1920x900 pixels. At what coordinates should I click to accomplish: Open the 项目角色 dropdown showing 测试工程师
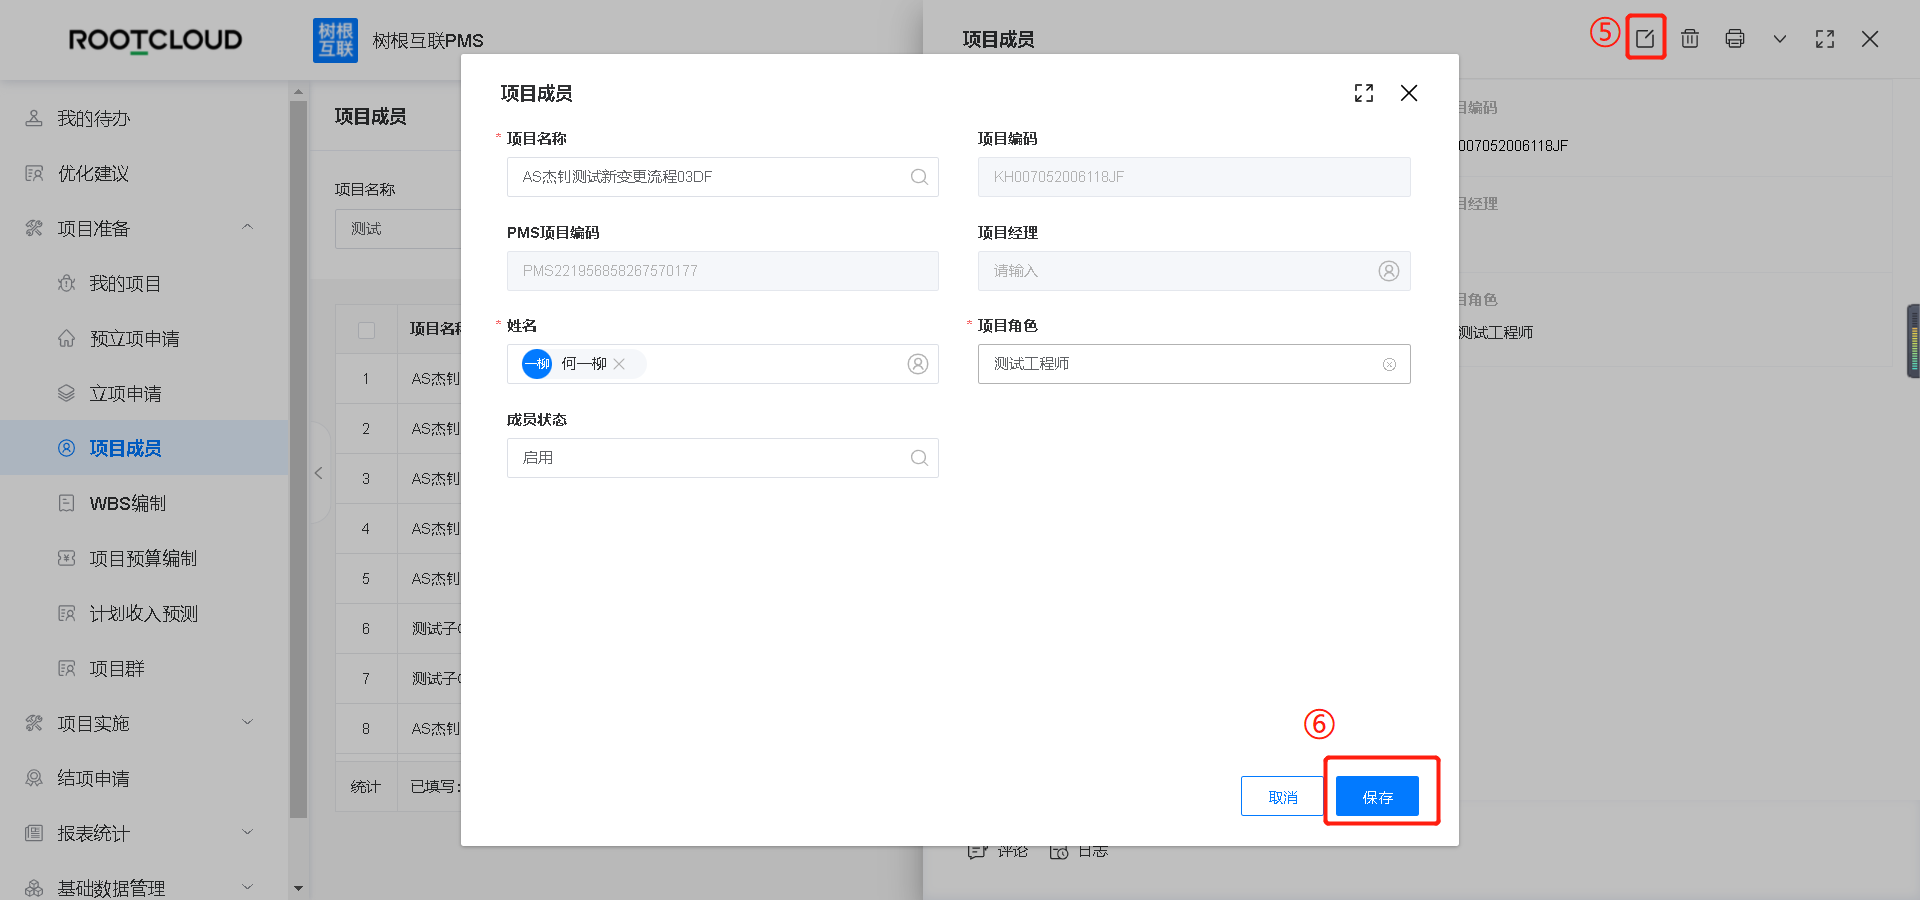click(x=1194, y=364)
